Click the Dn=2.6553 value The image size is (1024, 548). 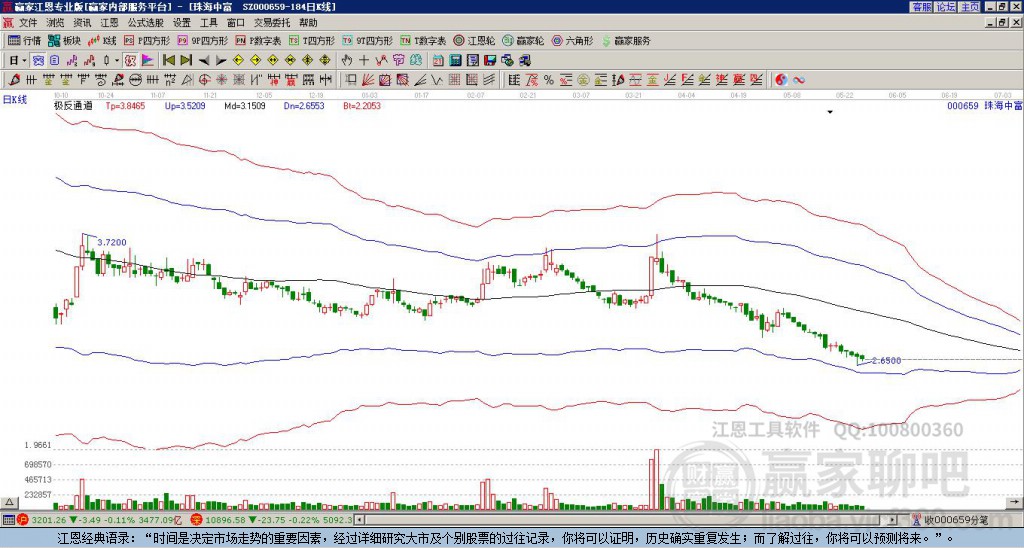point(304,105)
